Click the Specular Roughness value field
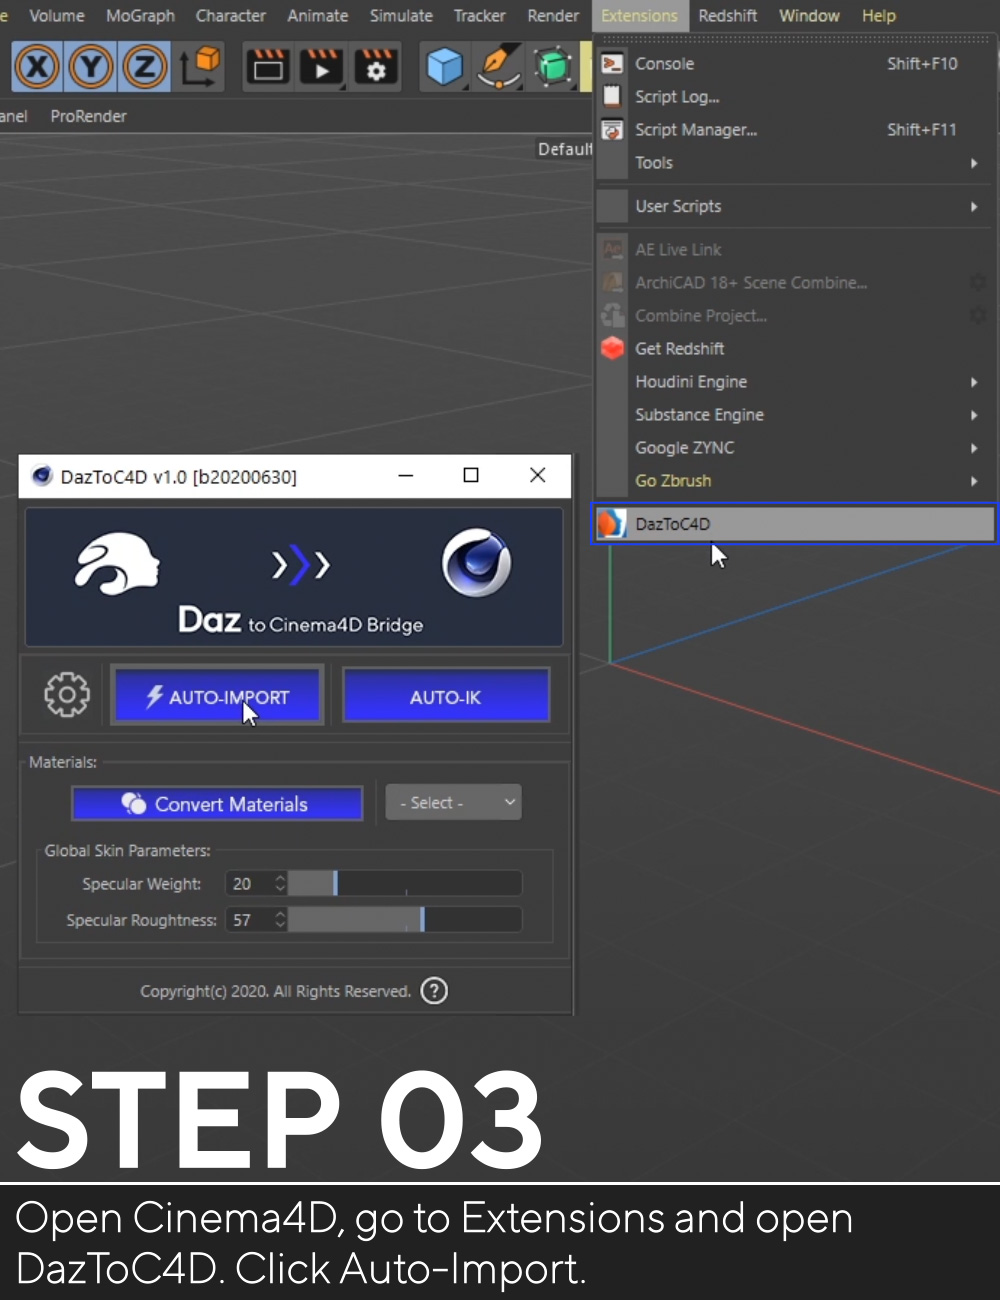 (x=248, y=920)
